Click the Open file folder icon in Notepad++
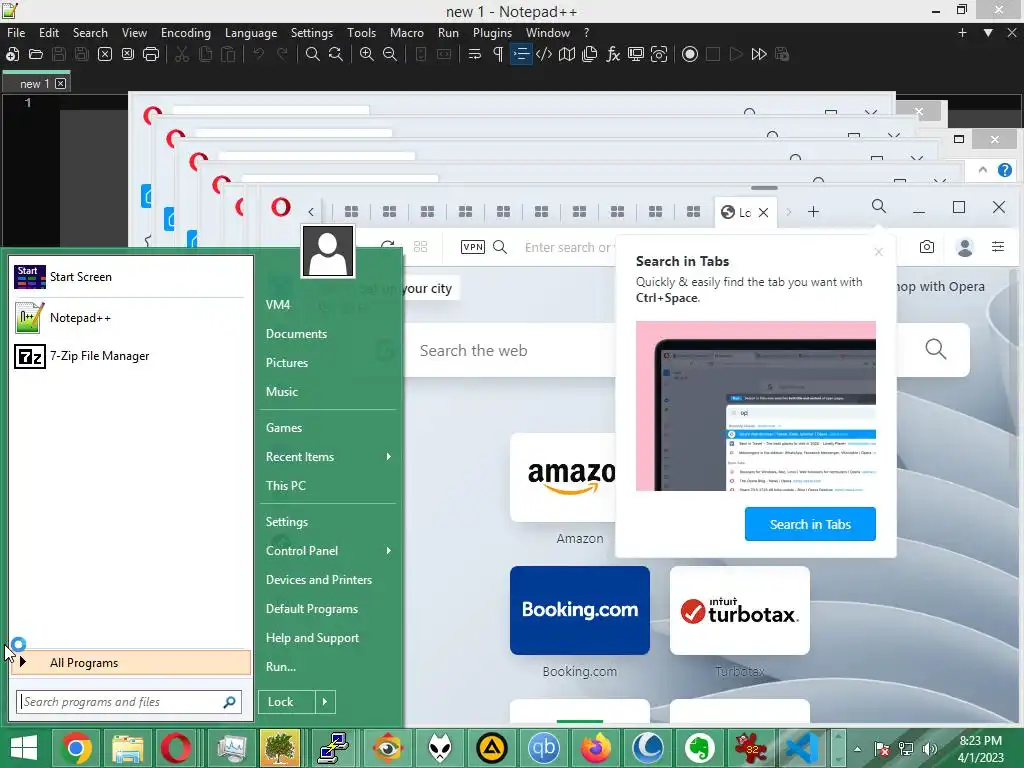1024x768 pixels. pyautogui.click(x=36, y=54)
